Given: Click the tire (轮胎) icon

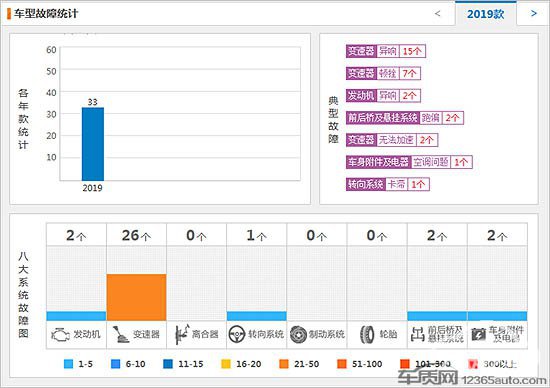Looking at the screenshot, I should [x=367, y=334].
